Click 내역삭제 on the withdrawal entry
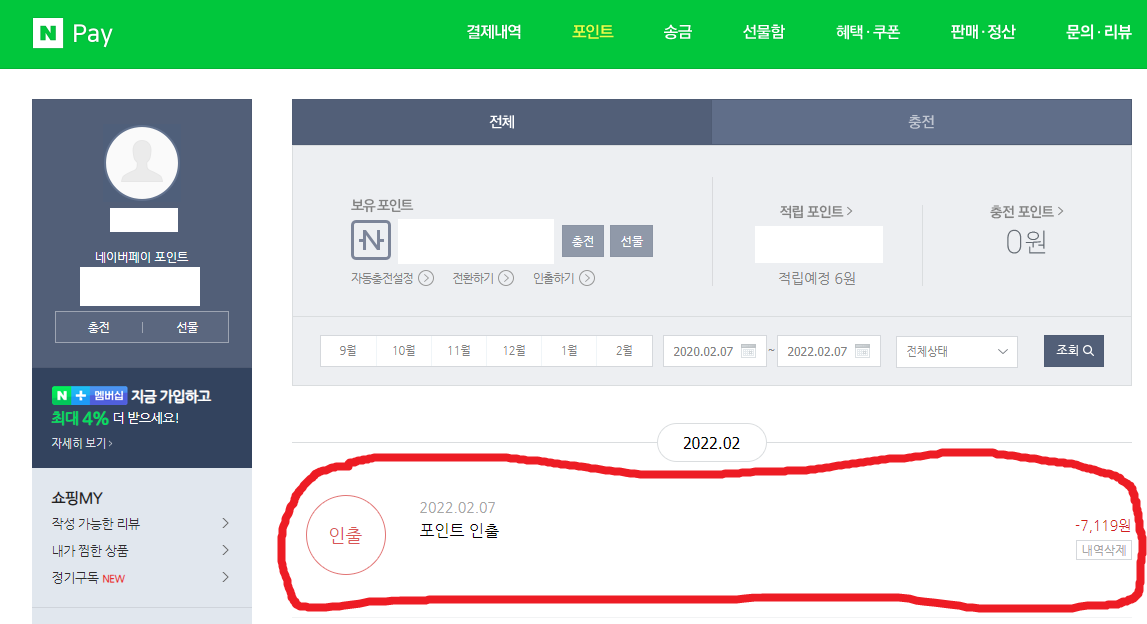Screen dimensions: 1147x624 coord(1104,550)
